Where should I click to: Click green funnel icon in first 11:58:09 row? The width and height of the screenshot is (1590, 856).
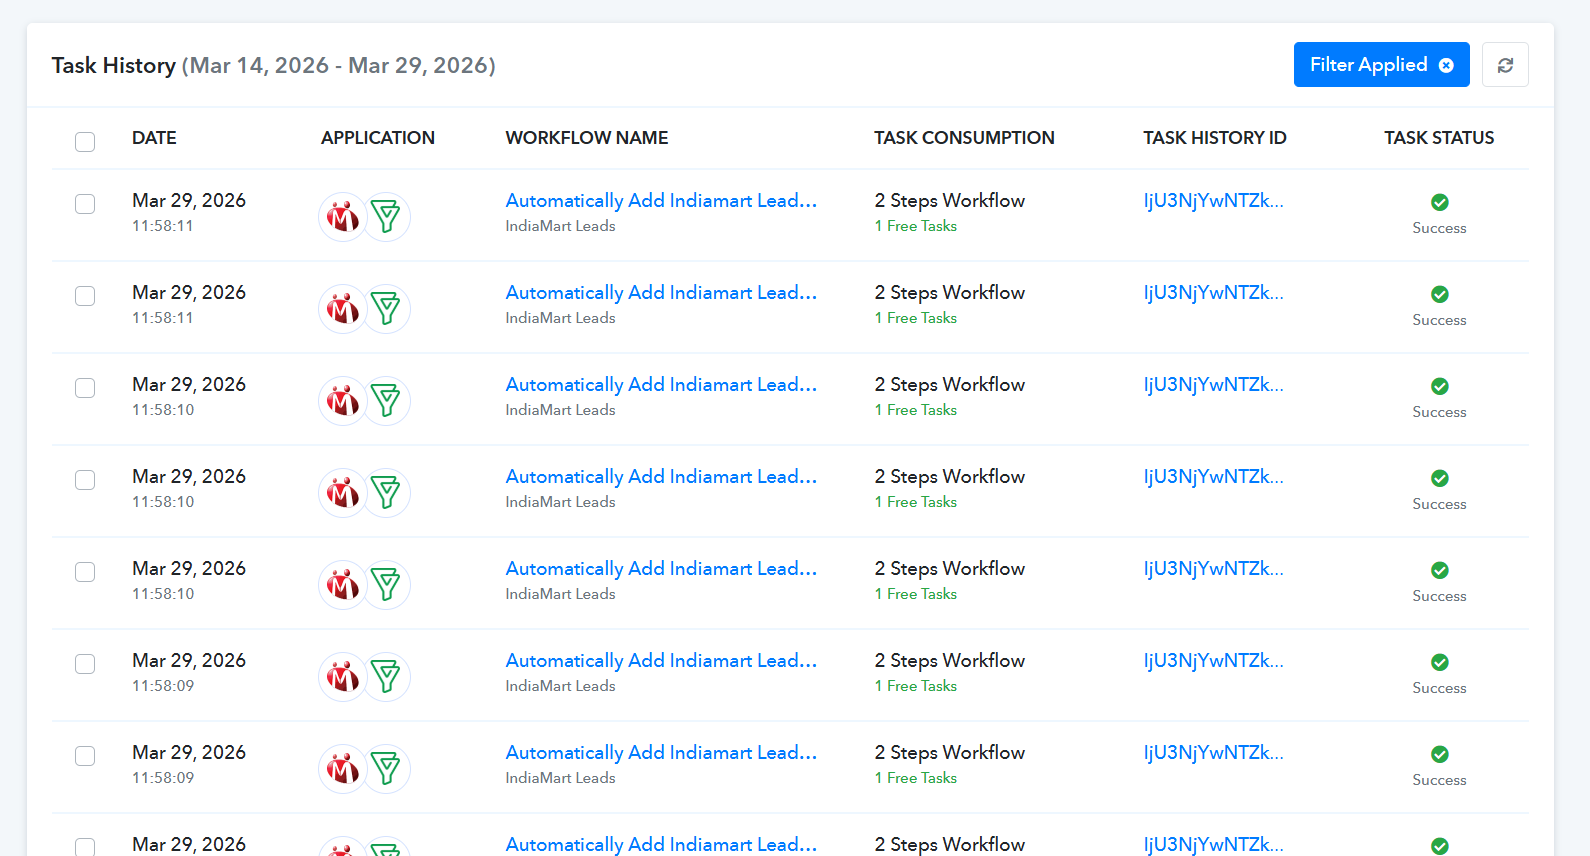coord(386,677)
